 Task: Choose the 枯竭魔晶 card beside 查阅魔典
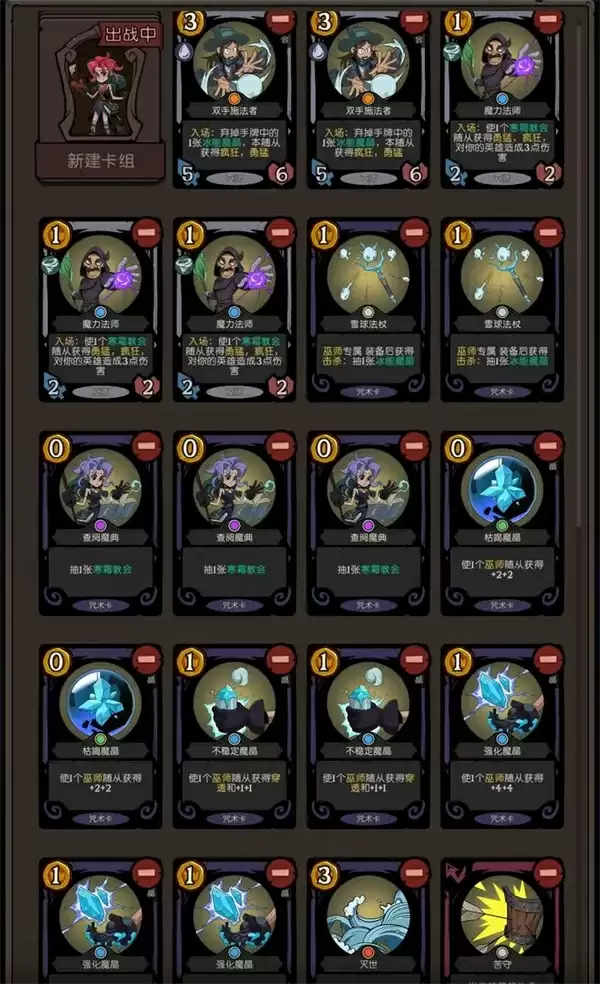coord(502,523)
